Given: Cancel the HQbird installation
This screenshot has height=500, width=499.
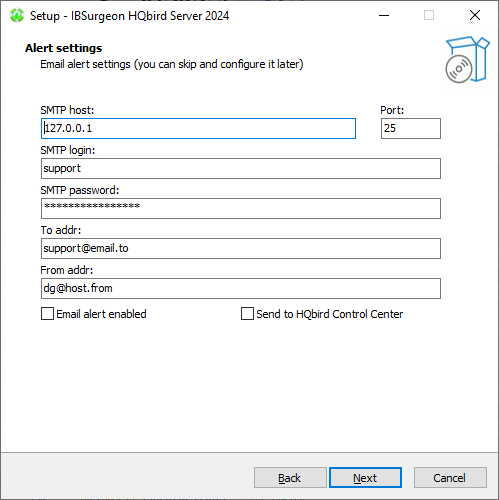Looking at the screenshot, I should (450, 478).
